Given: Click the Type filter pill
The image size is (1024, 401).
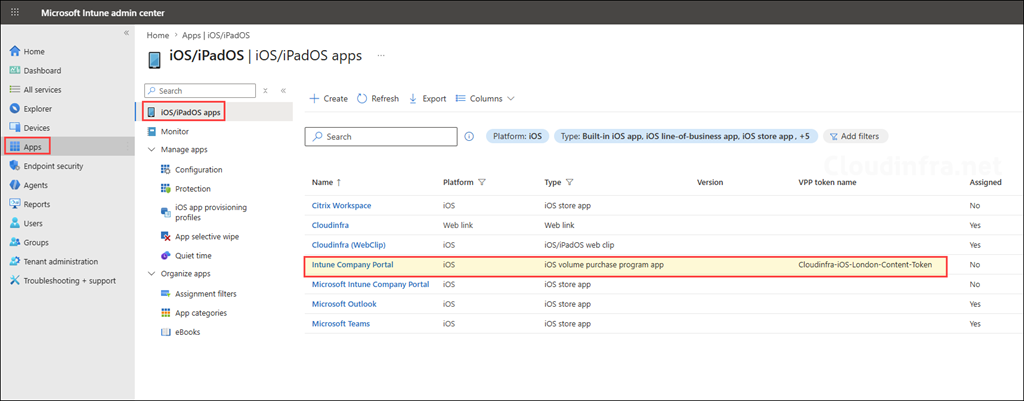Looking at the screenshot, I should (686, 136).
